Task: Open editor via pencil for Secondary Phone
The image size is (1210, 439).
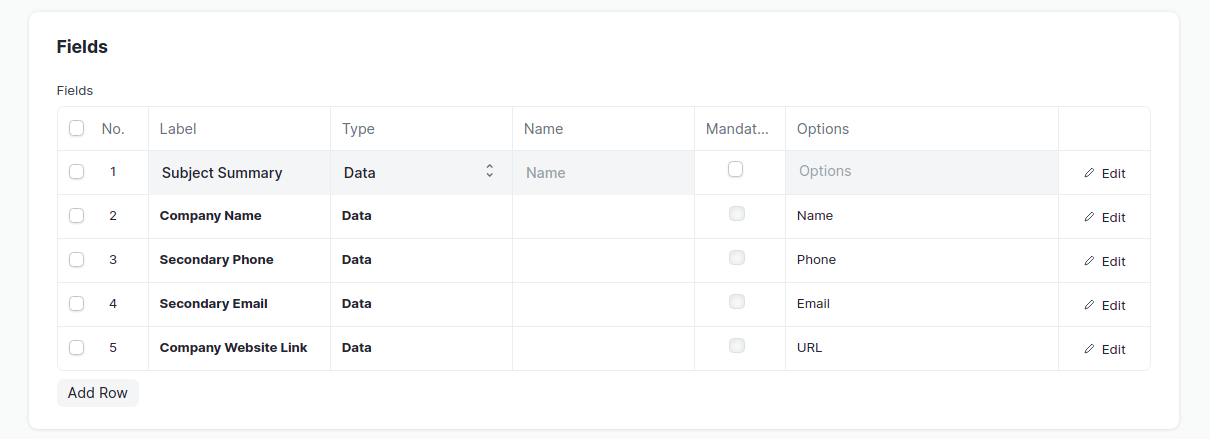Action: pos(1089,261)
